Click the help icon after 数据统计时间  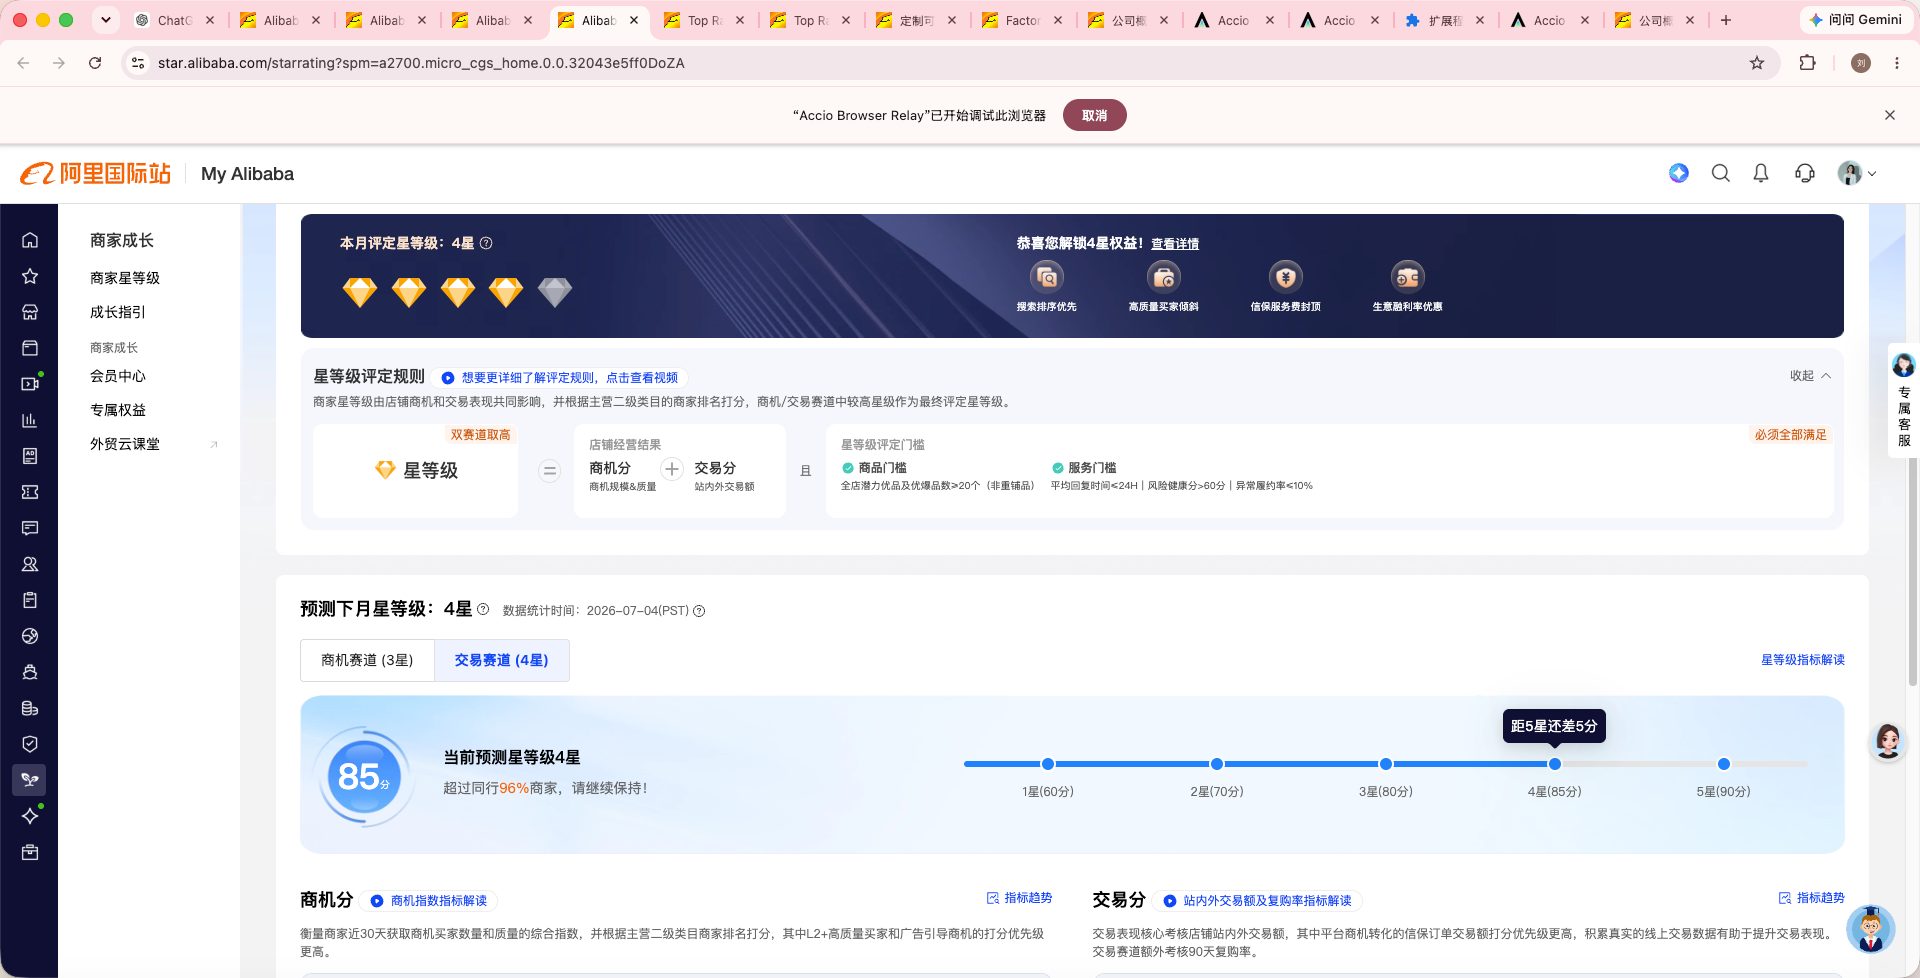(x=699, y=611)
